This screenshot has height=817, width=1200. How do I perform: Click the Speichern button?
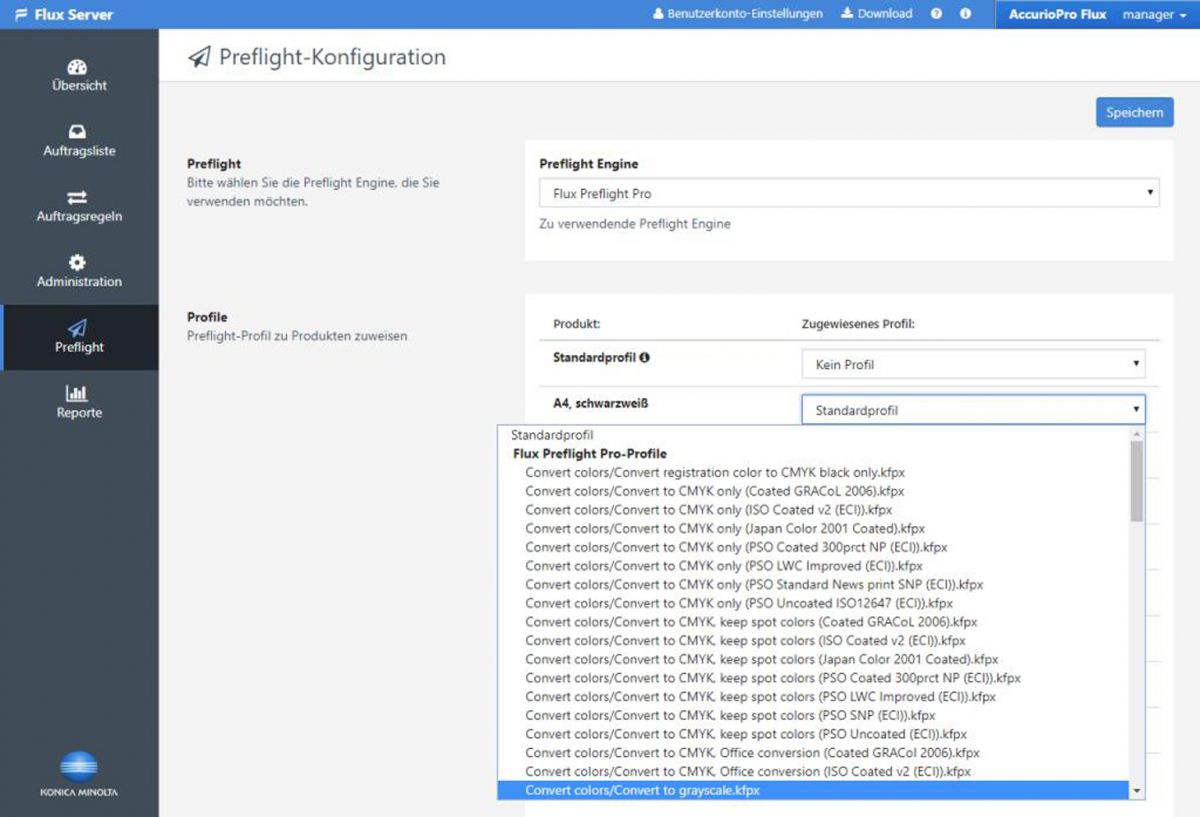coord(1133,112)
